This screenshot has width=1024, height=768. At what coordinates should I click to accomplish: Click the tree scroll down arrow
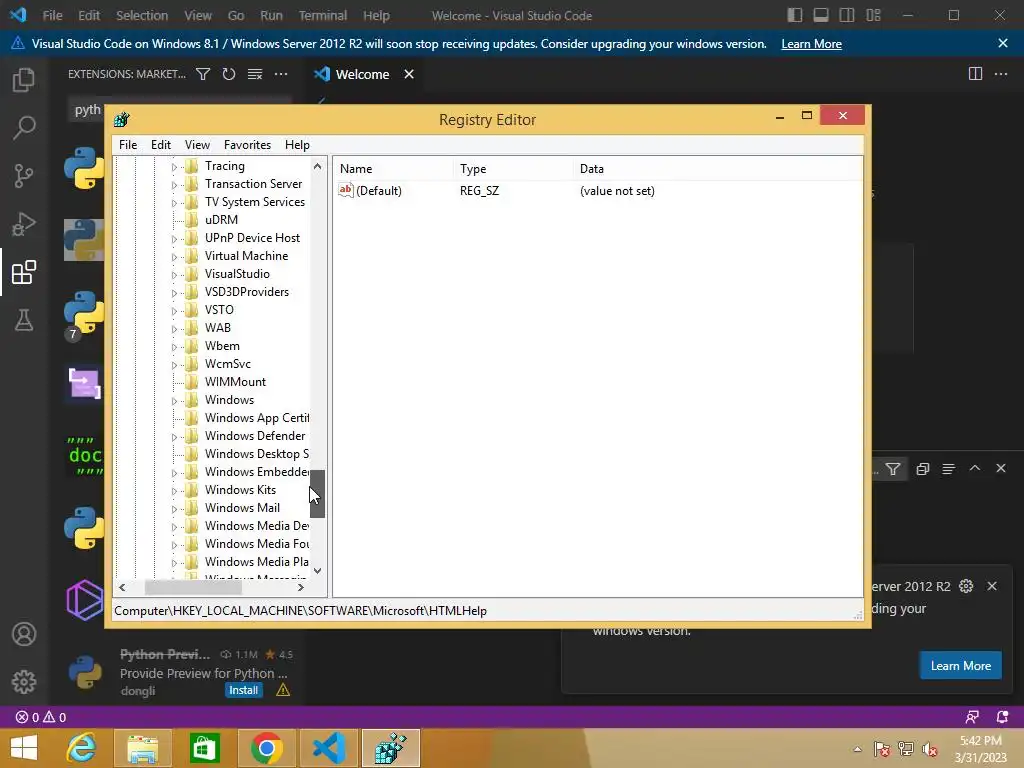click(317, 571)
